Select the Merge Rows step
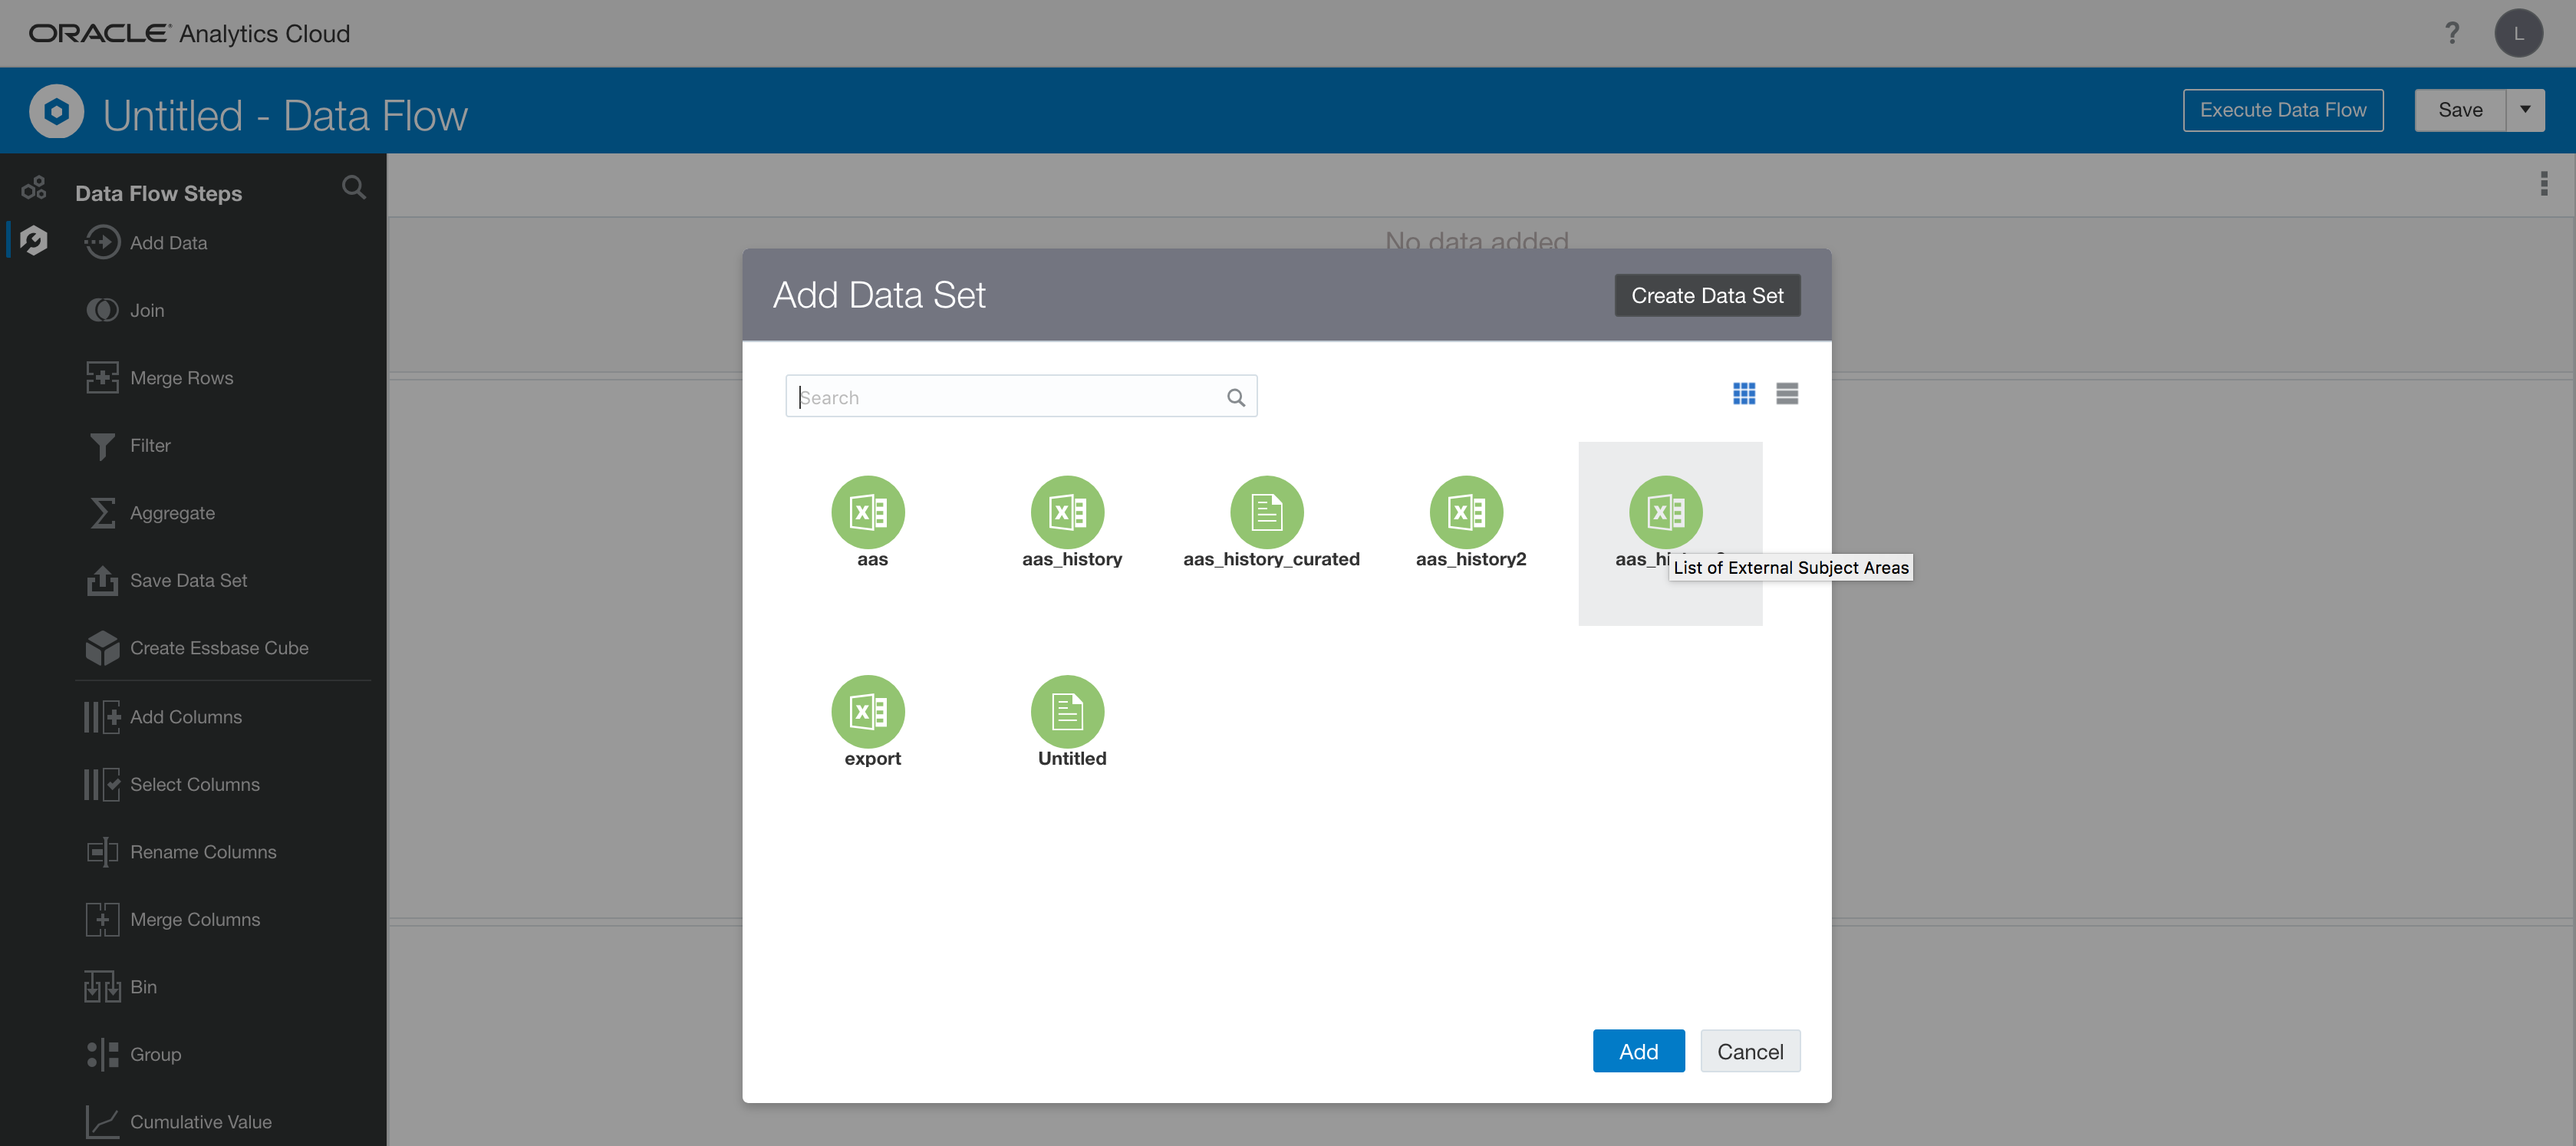 point(160,377)
